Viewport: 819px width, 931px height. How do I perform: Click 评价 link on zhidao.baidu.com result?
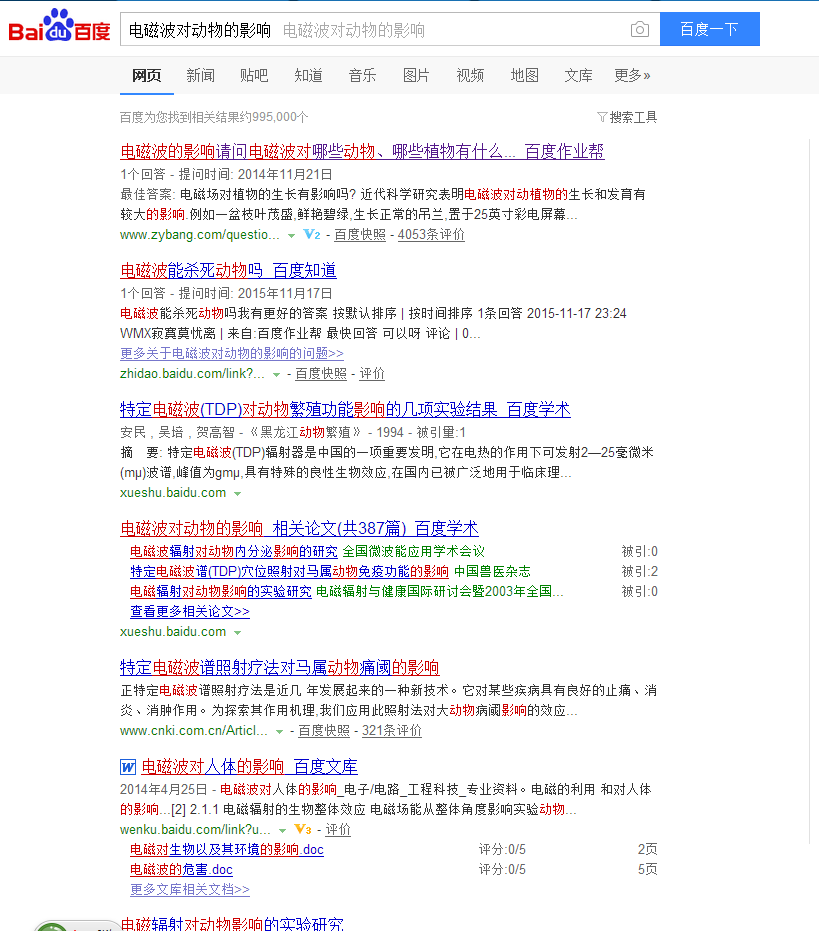coord(372,373)
